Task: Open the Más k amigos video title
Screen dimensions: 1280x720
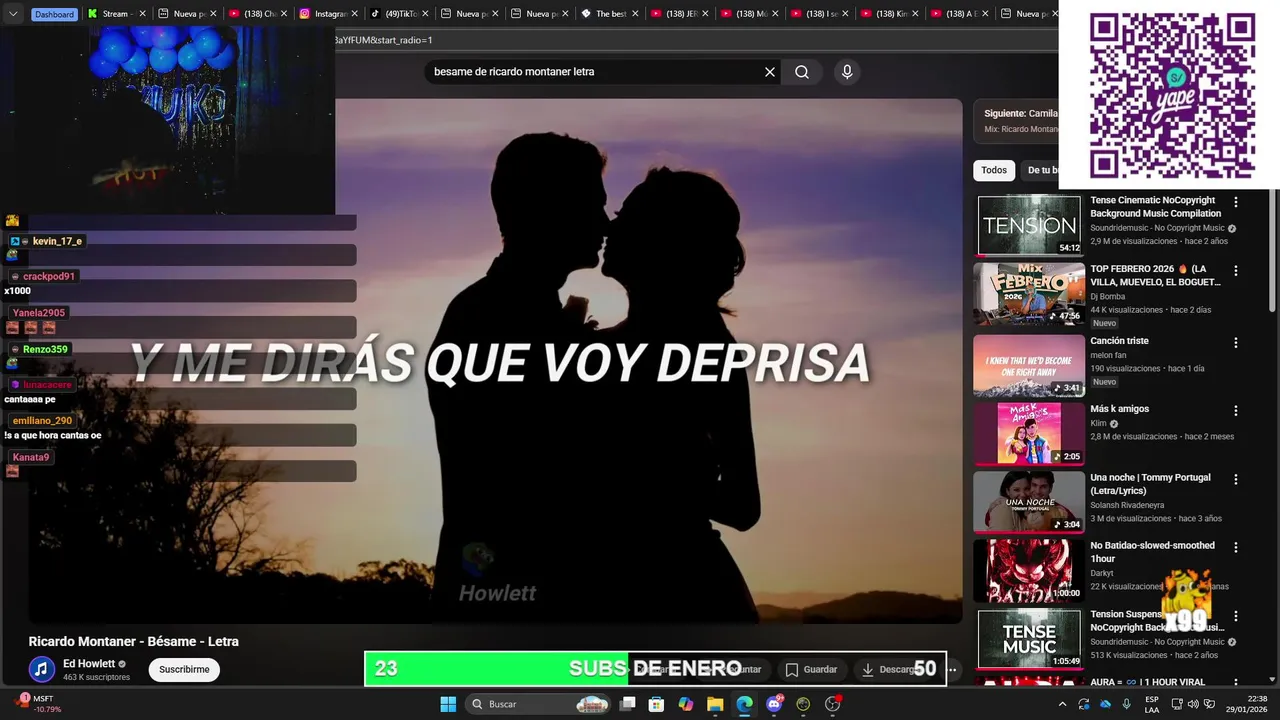Action: [x=1120, y=409]
